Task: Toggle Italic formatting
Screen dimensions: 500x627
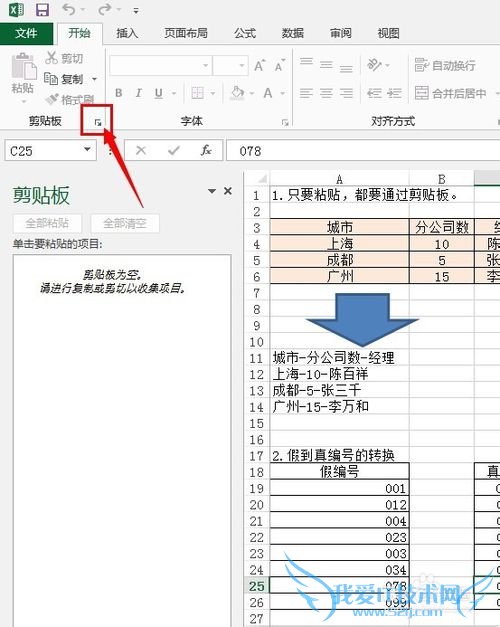Action: pyautogui.click(x=138, y=93)
